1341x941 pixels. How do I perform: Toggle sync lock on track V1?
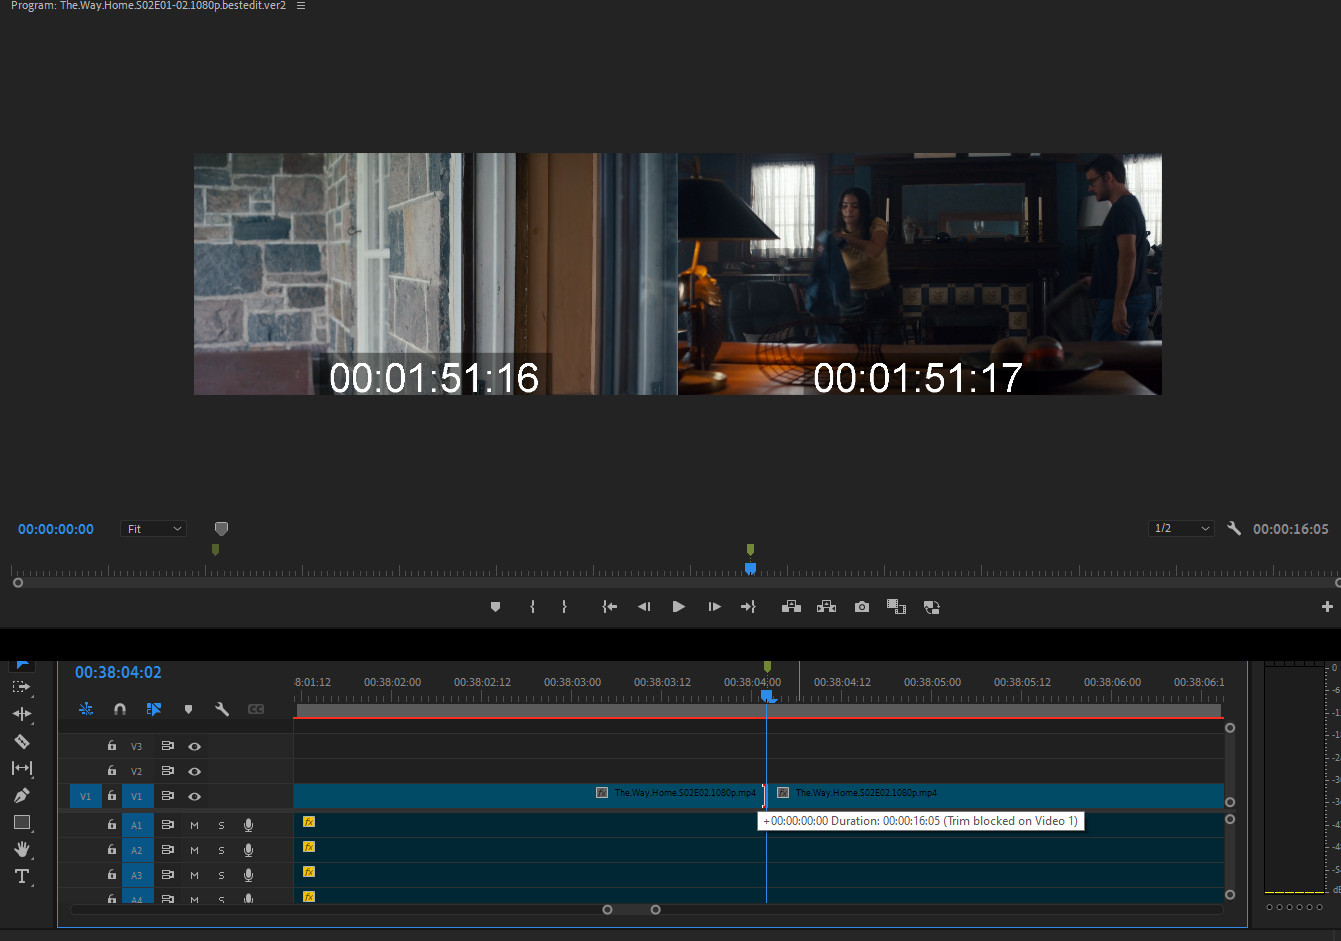(x=167, y=796)
